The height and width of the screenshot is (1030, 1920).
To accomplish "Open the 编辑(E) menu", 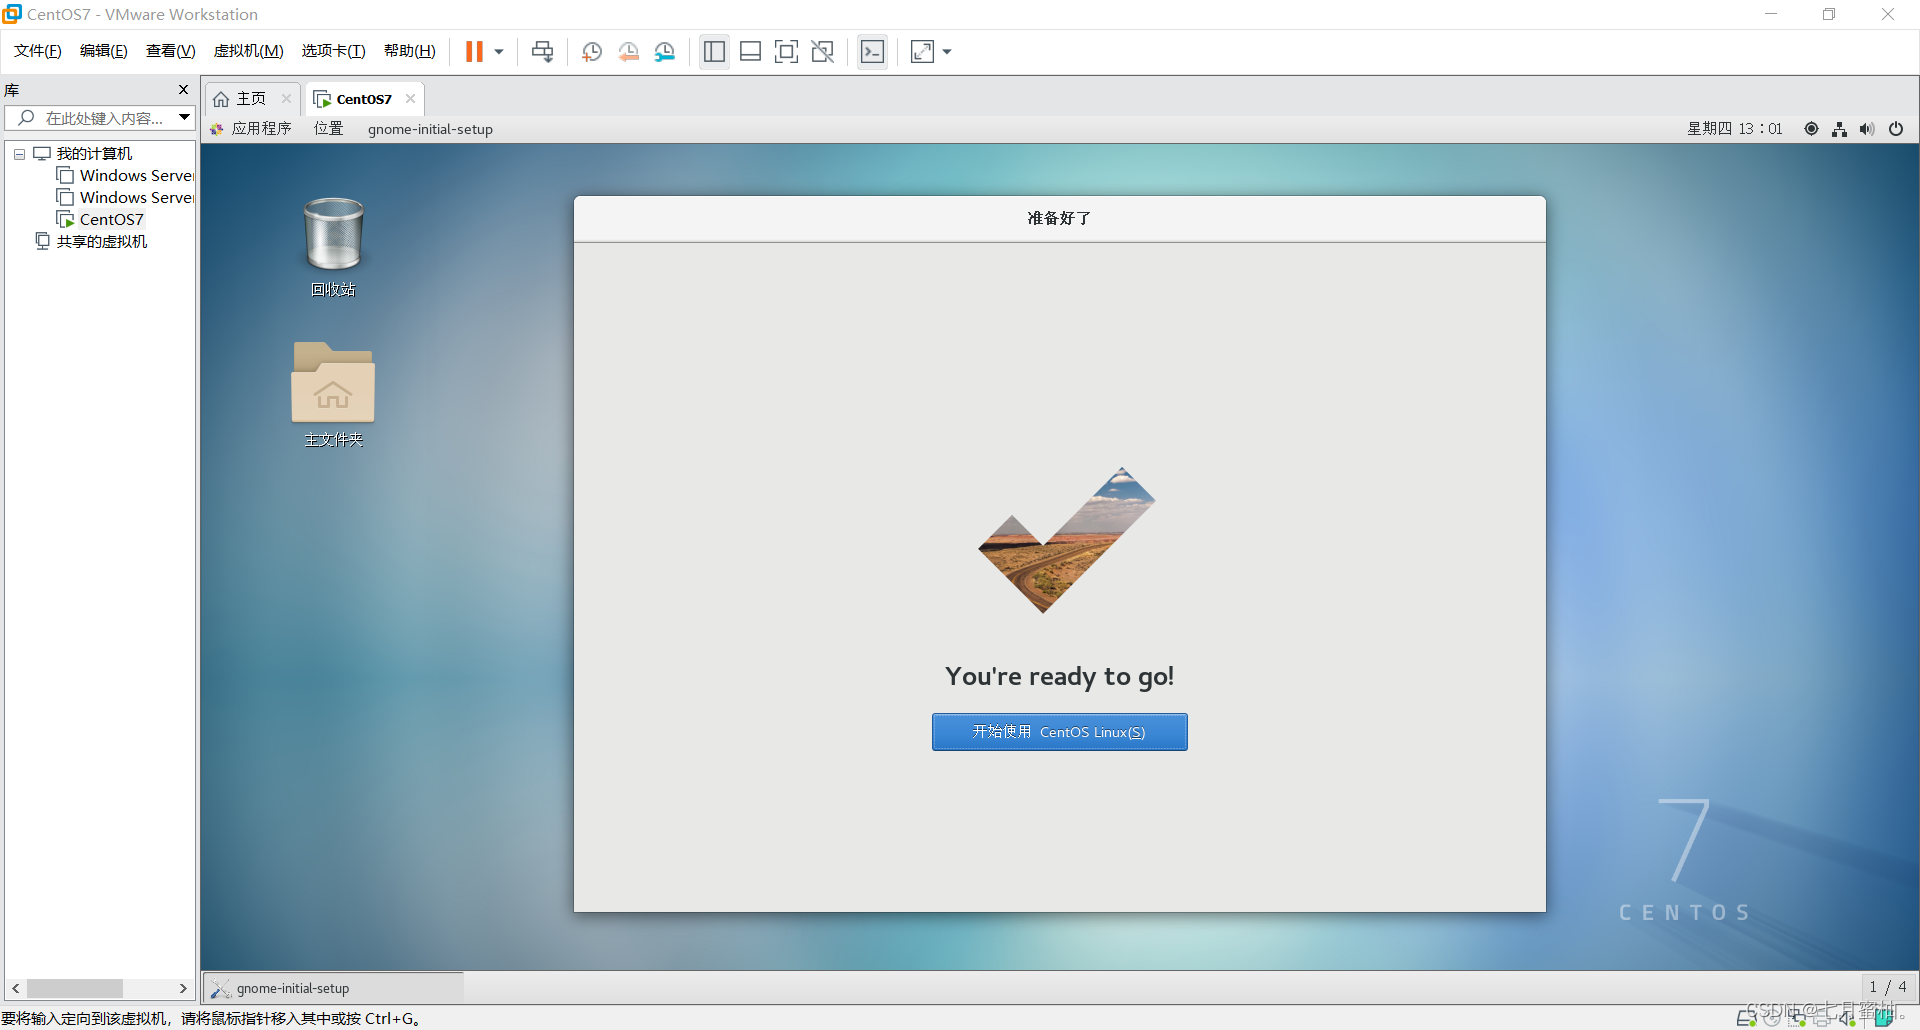I will click(x=104, y=51).
